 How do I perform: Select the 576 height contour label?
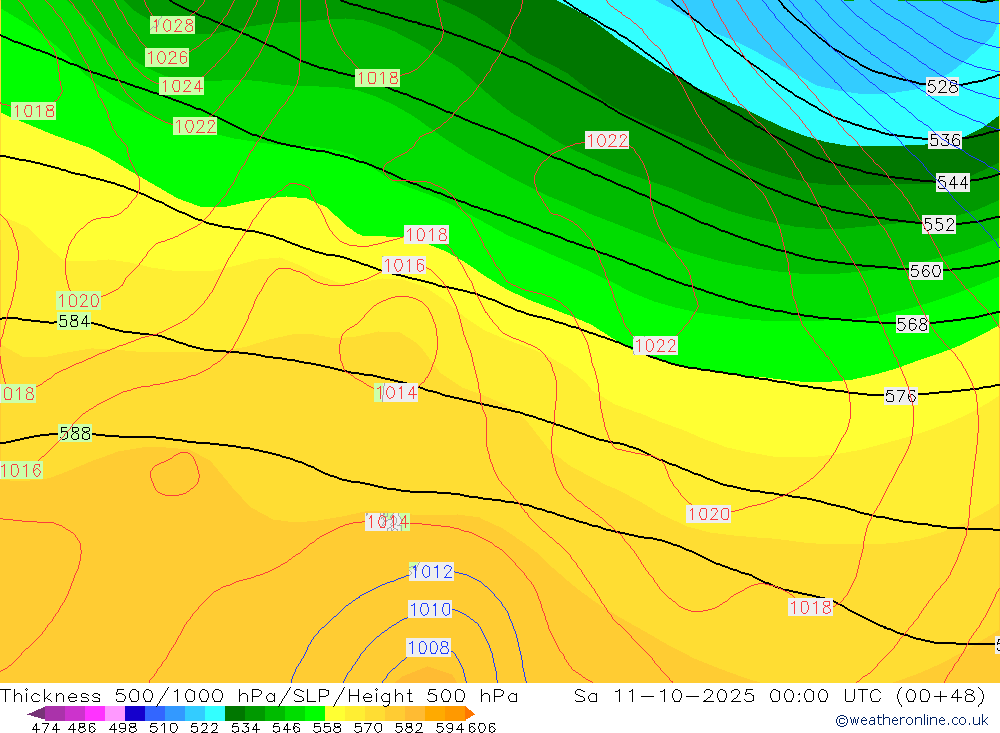(901, 396)
